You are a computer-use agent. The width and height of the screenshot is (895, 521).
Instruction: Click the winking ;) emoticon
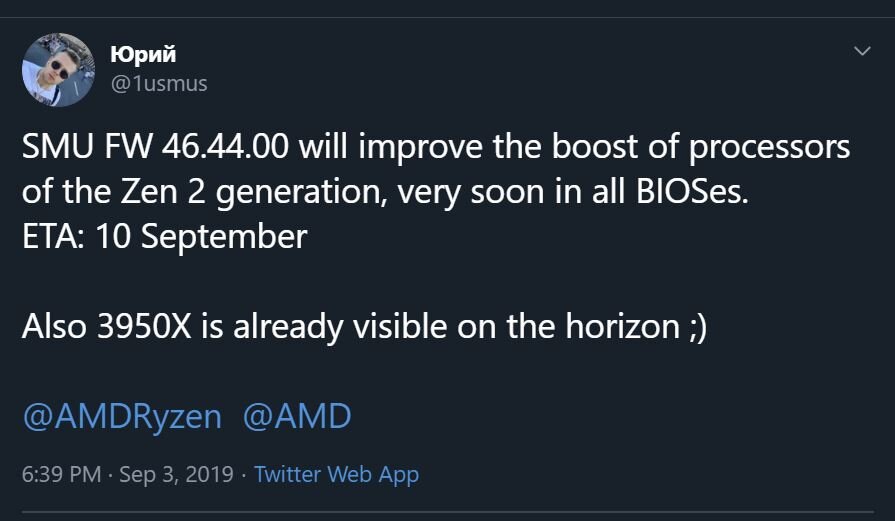(x=698, y=328)
